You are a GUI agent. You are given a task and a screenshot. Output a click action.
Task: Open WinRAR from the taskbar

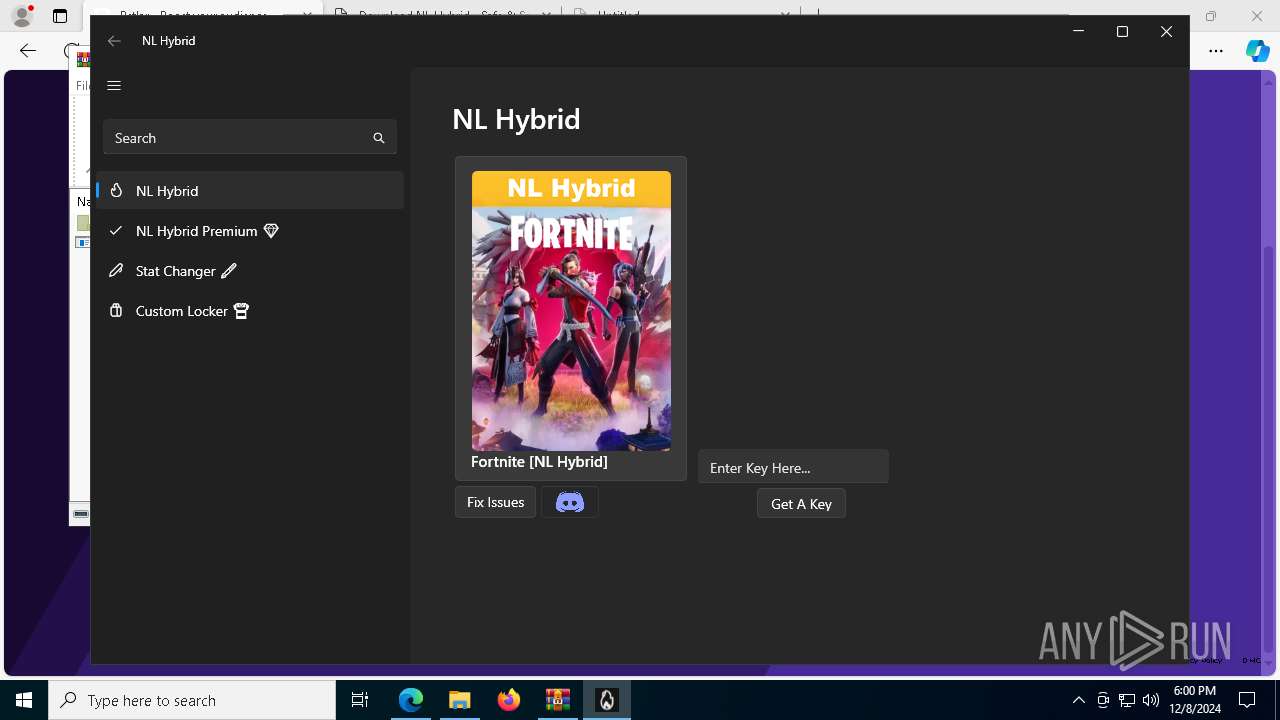click(x=557, y=700)
